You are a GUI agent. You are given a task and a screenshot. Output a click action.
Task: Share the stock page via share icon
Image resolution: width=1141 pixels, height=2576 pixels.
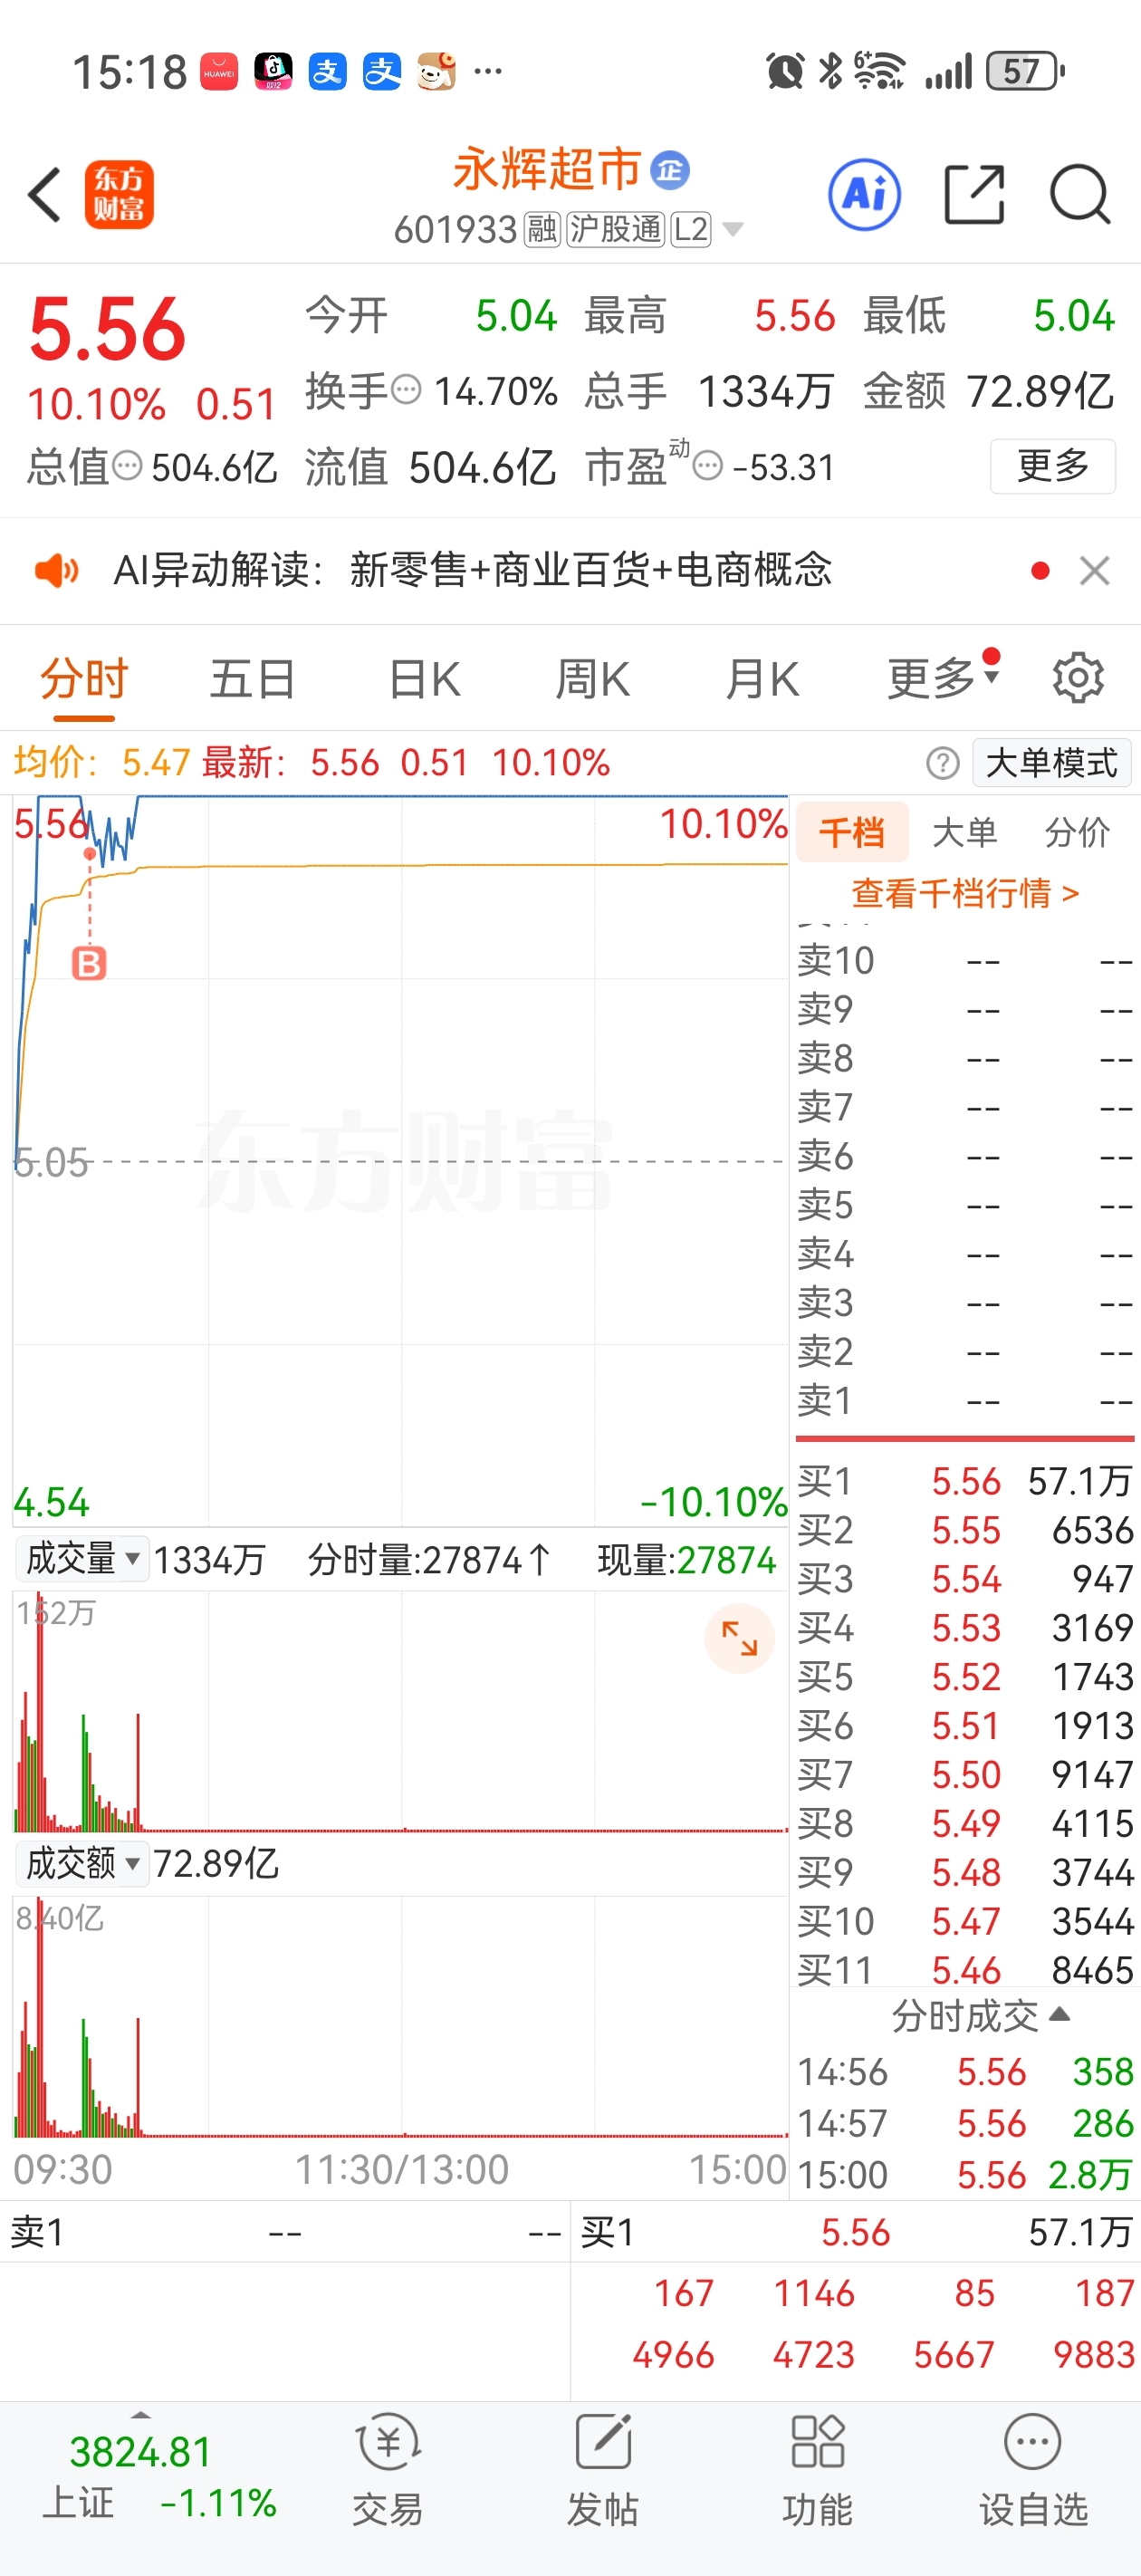(974, 194)
